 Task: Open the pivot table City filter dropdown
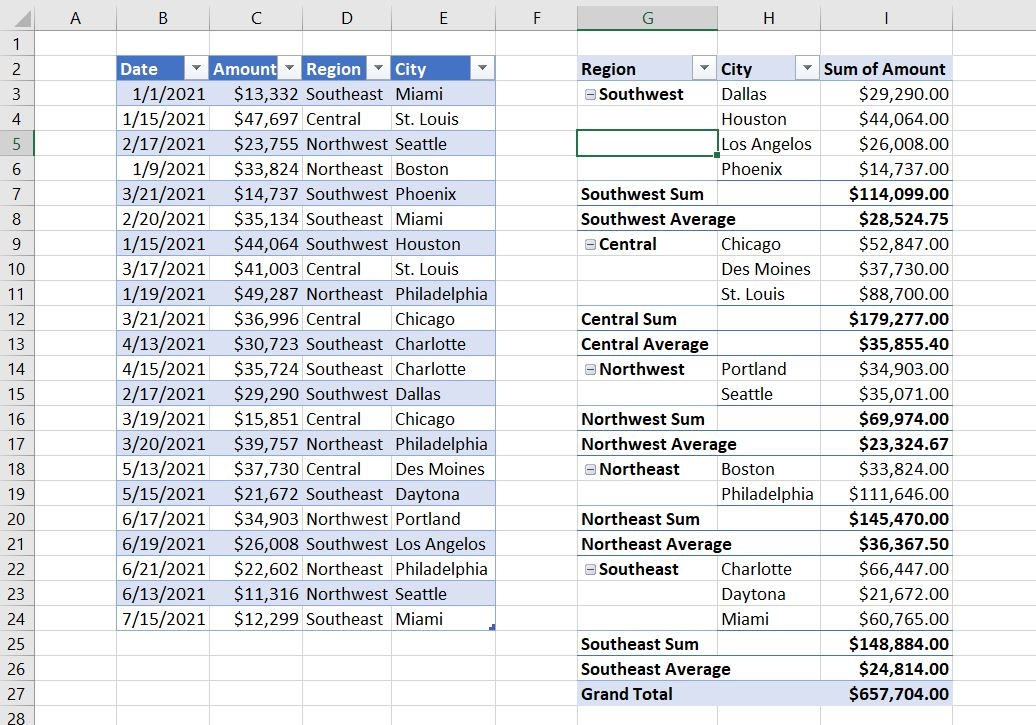[806, 69]
